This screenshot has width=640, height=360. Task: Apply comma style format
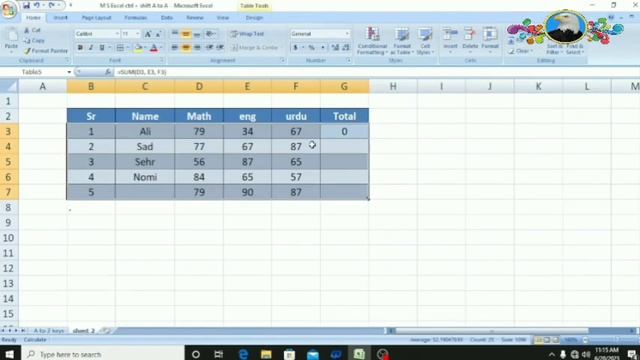click(x=323, y=48)
